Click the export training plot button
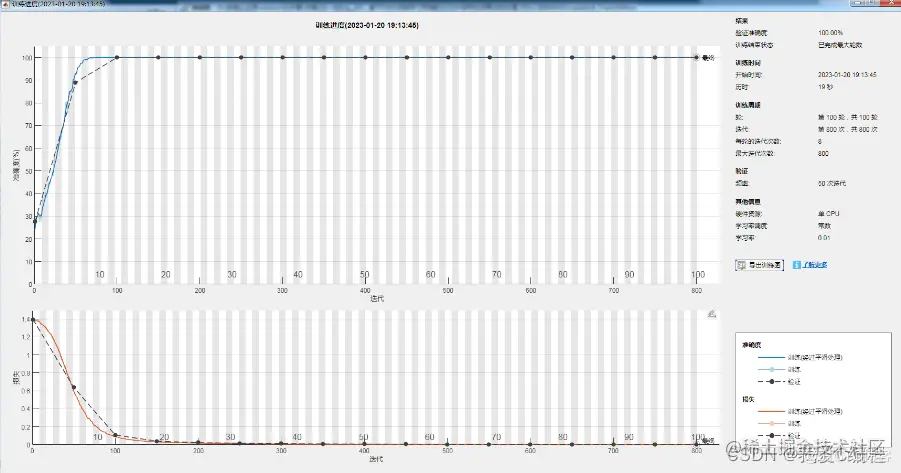This screenshot has height=473, width=901. tap(759, 265)
